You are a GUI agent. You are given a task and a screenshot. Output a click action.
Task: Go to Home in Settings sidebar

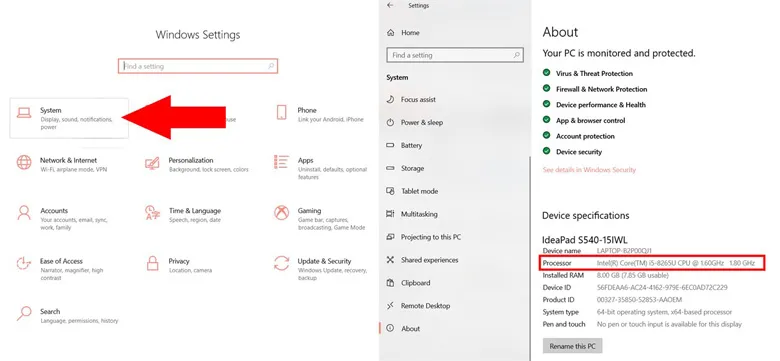(x=410, y=33)
